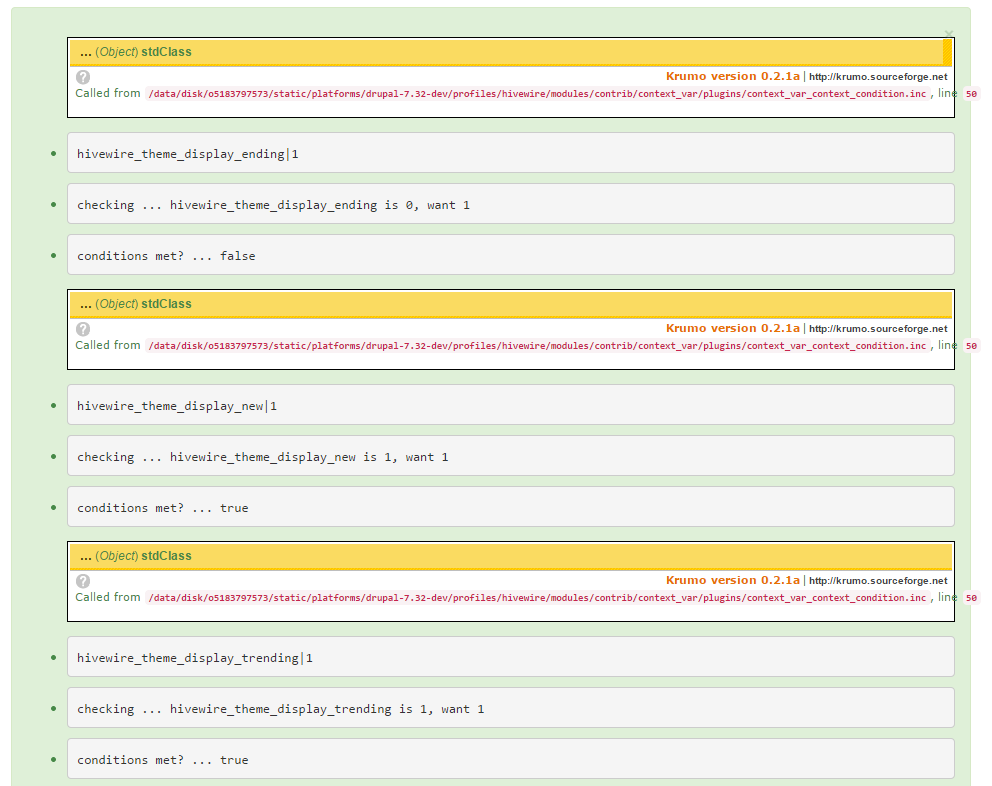Select the conditions met? ... false row
992x786 pixels.
tap(165, 255)
